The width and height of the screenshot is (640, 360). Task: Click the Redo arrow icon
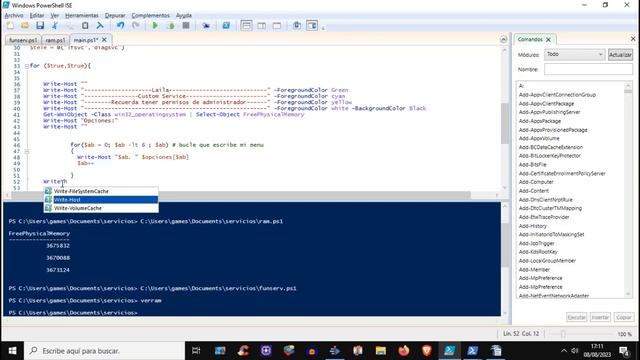(x=136, y=26)
